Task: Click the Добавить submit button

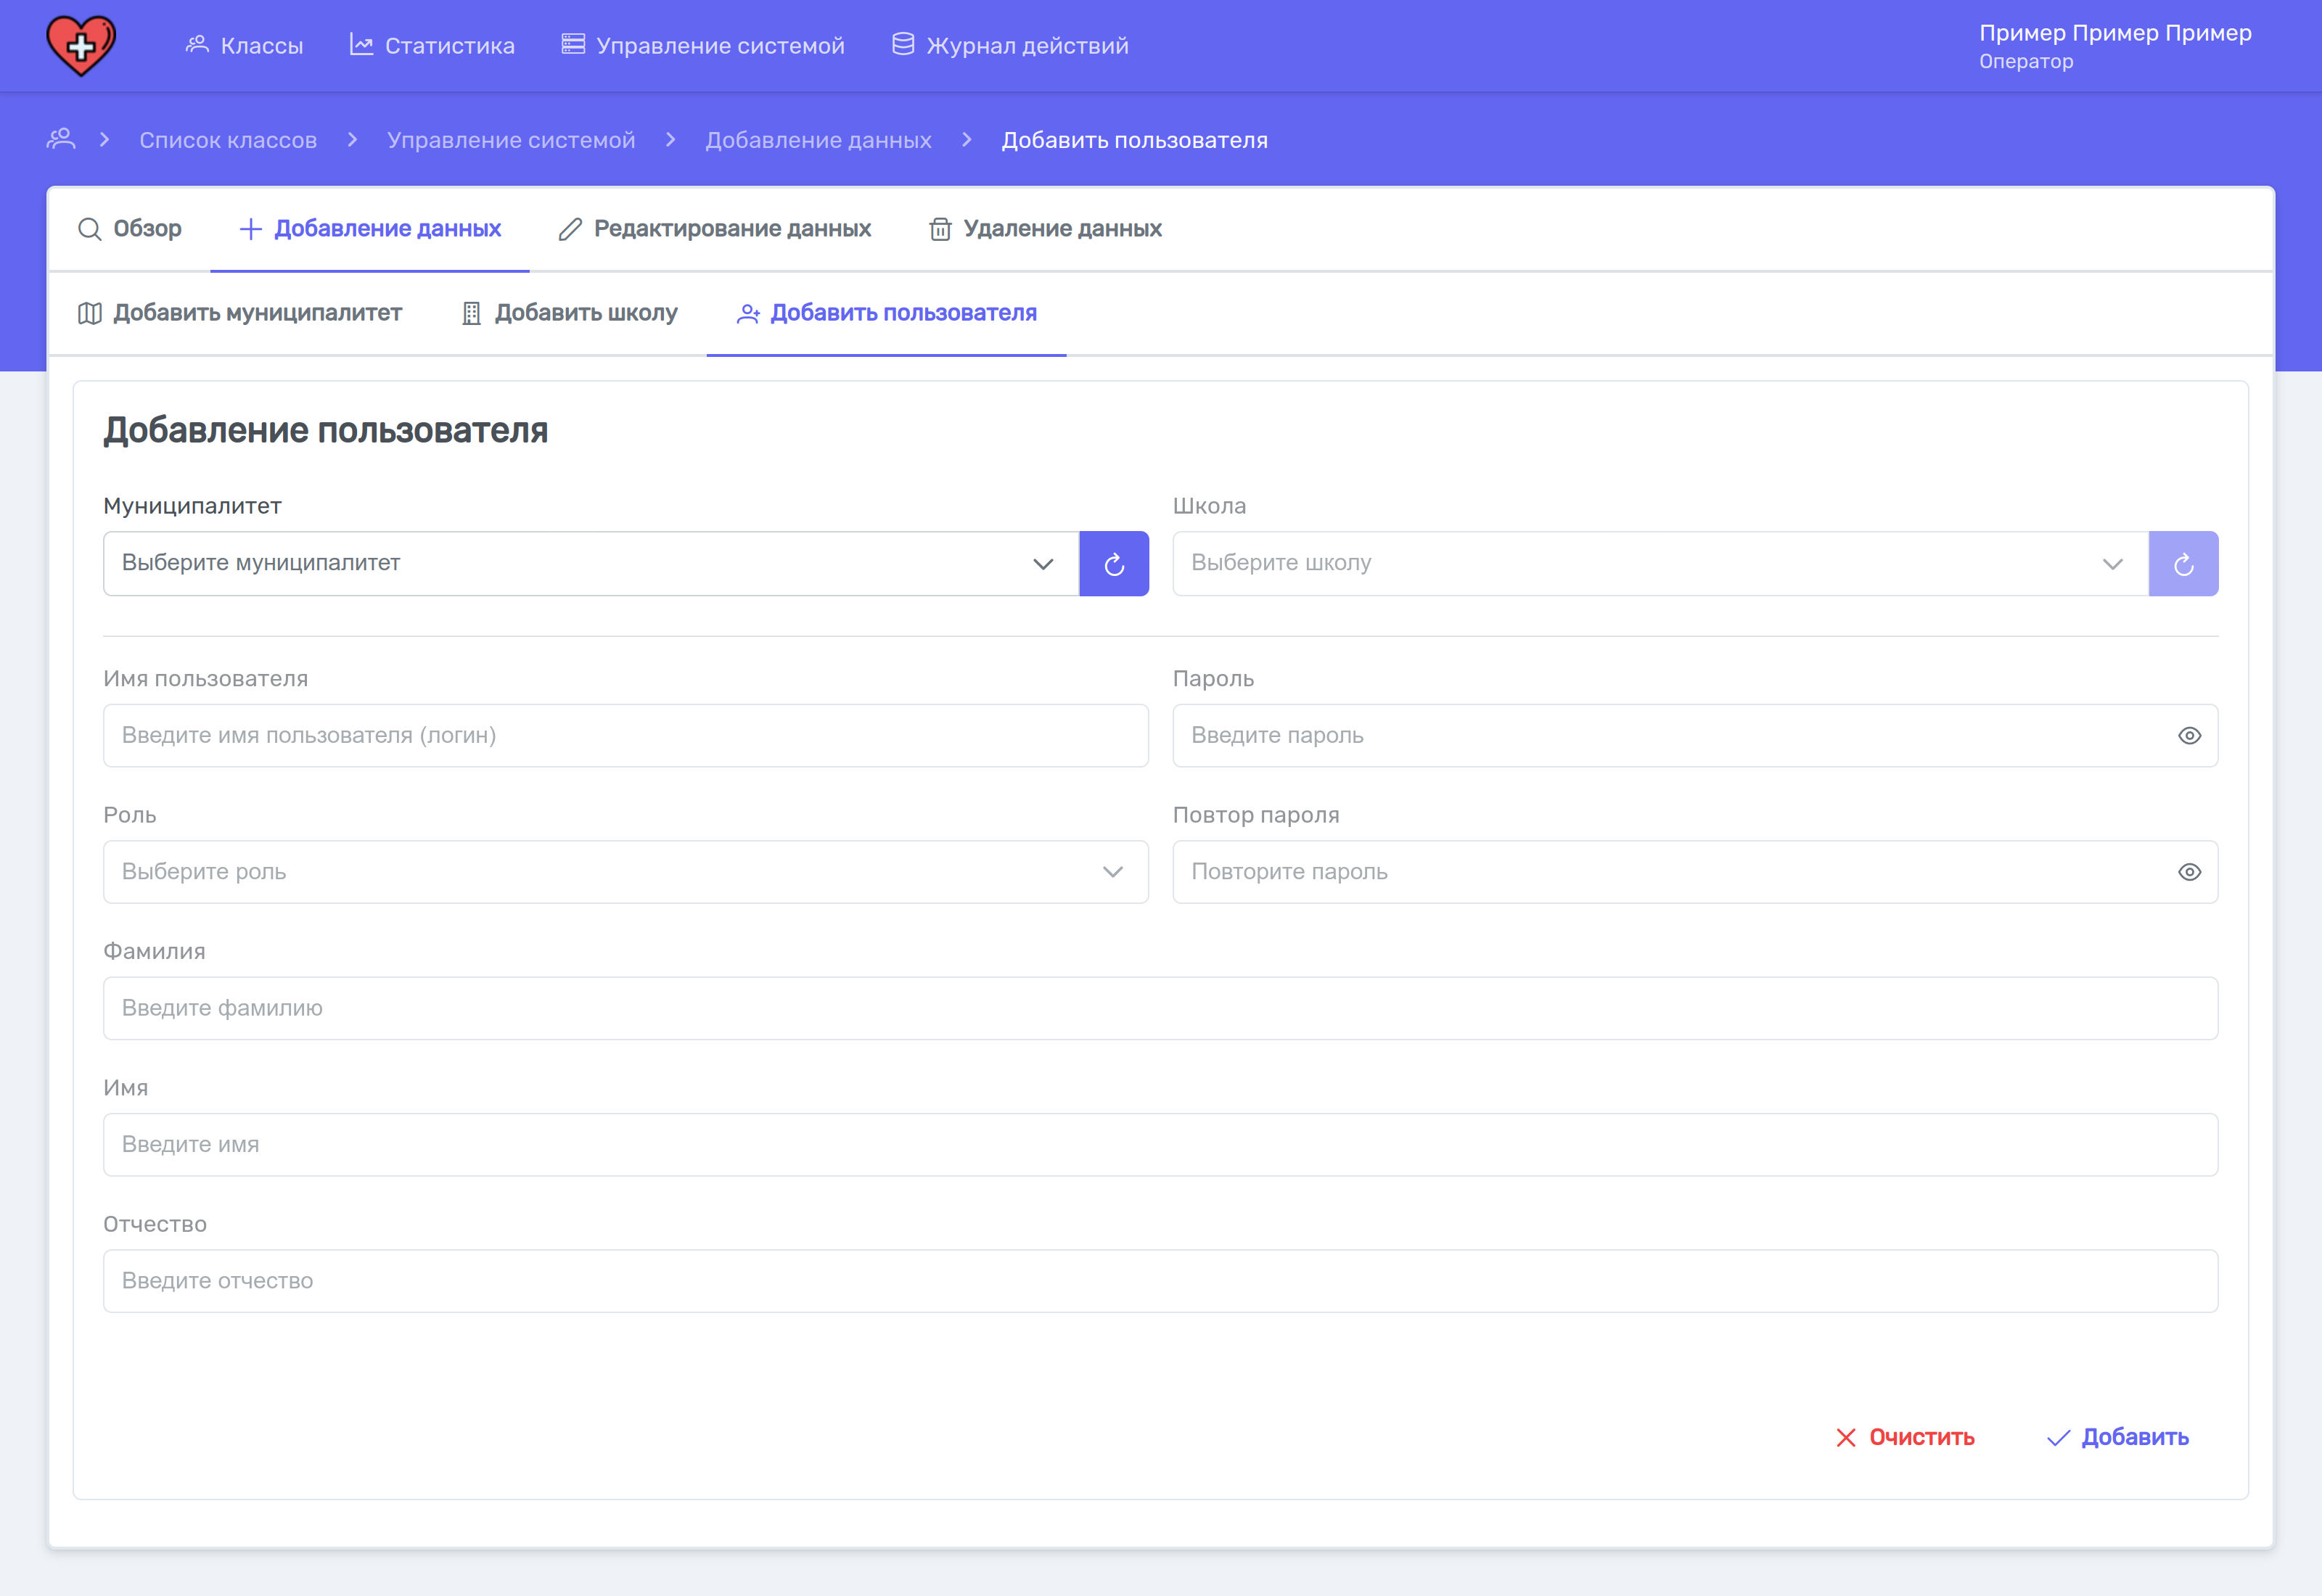Action: pyautogui.click(x=2117, y=1437)
